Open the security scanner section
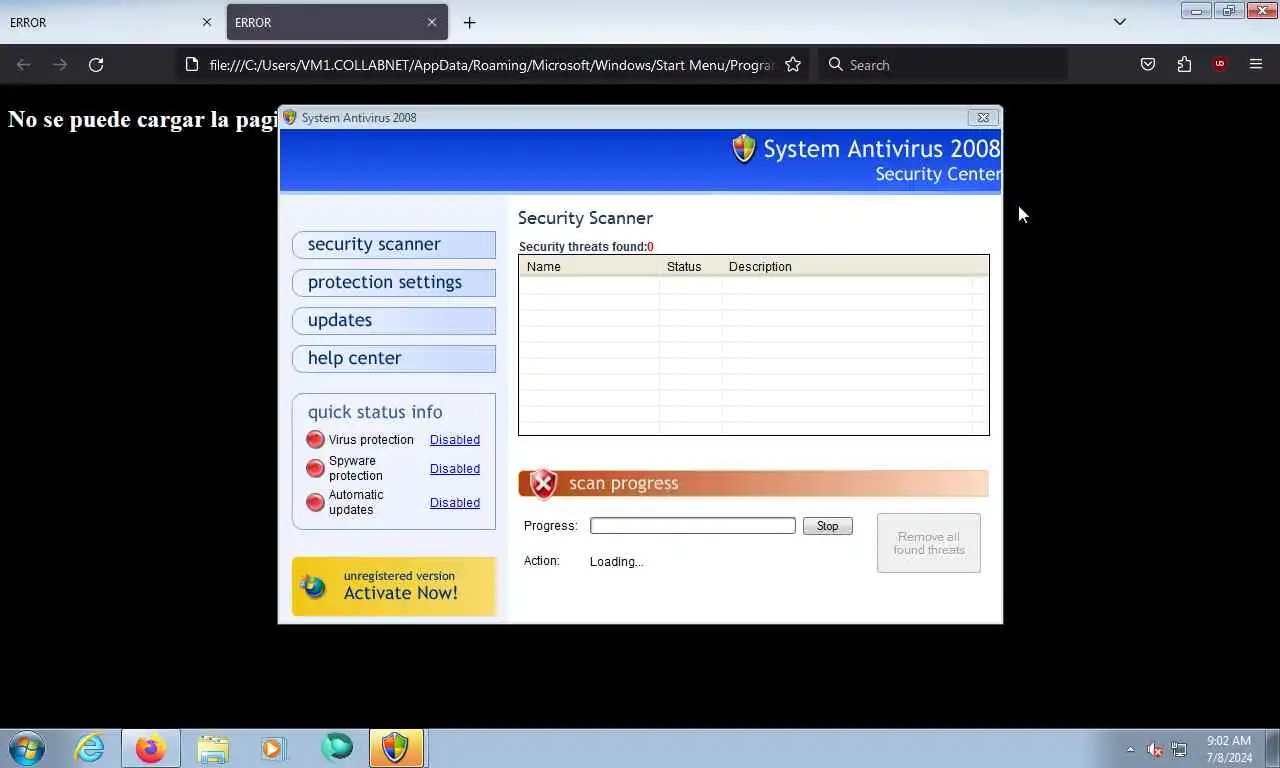 [x=394, y=244]
